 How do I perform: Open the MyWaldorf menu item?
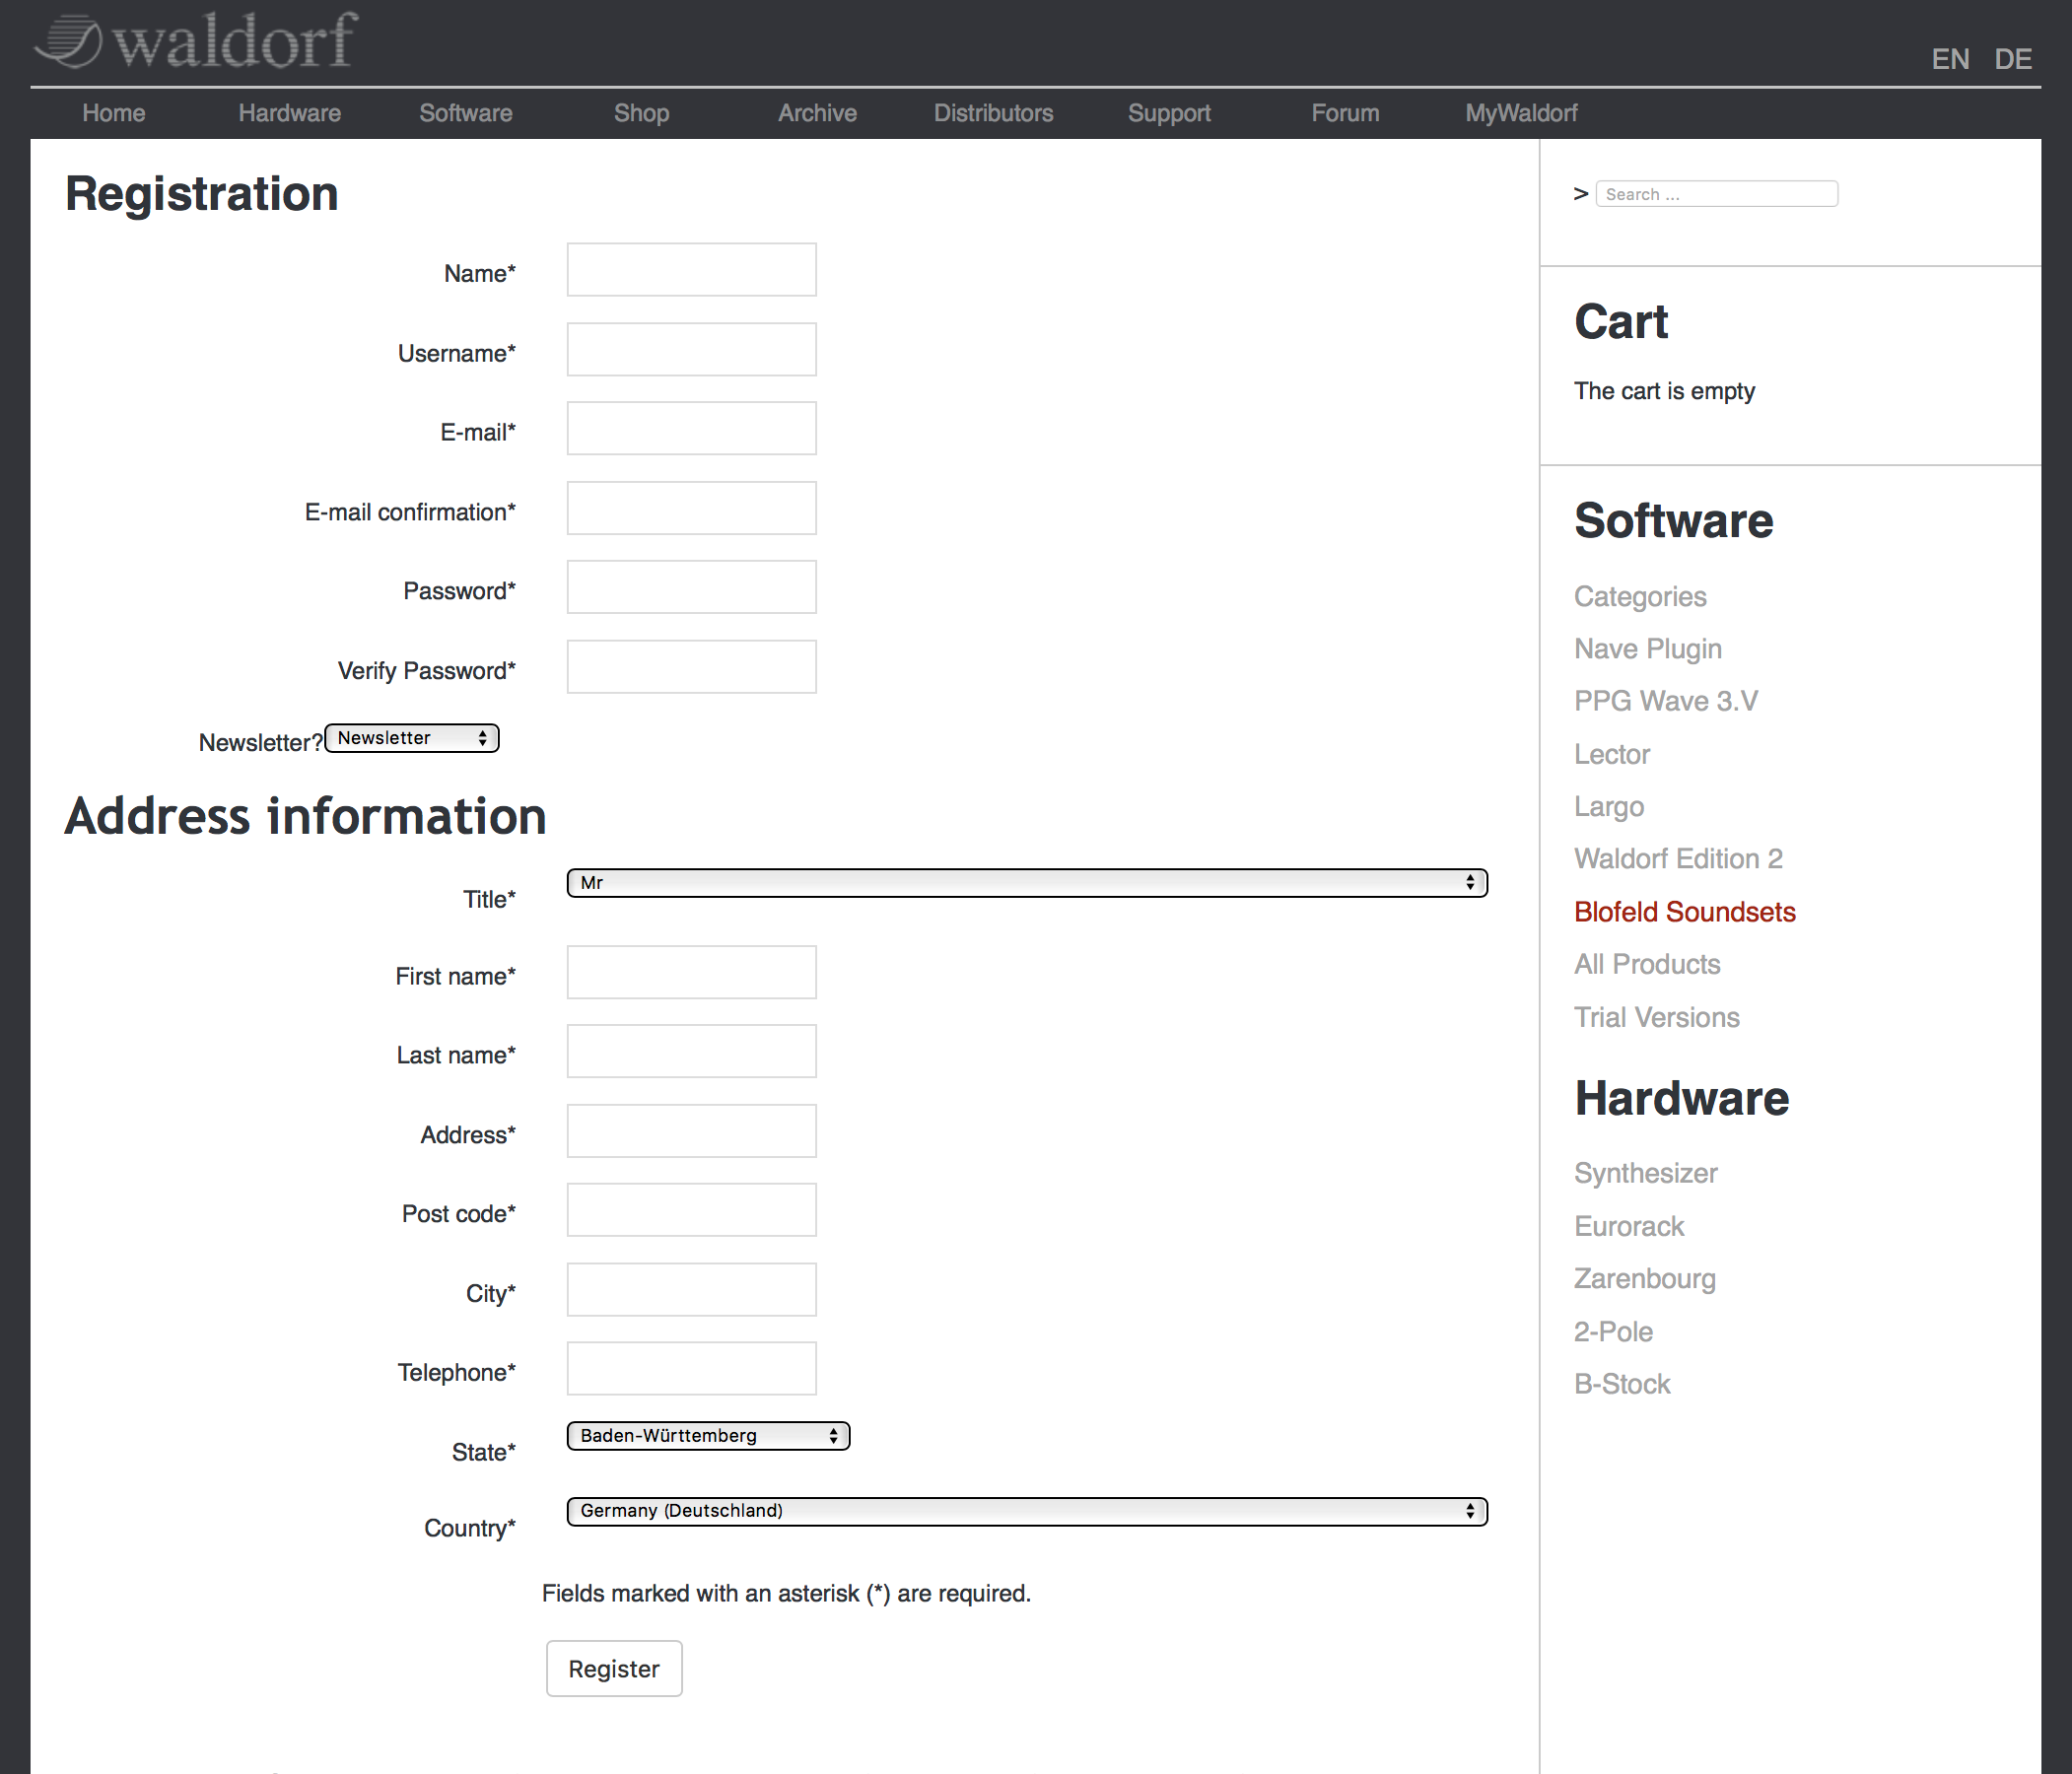[x=1521, y=113]
